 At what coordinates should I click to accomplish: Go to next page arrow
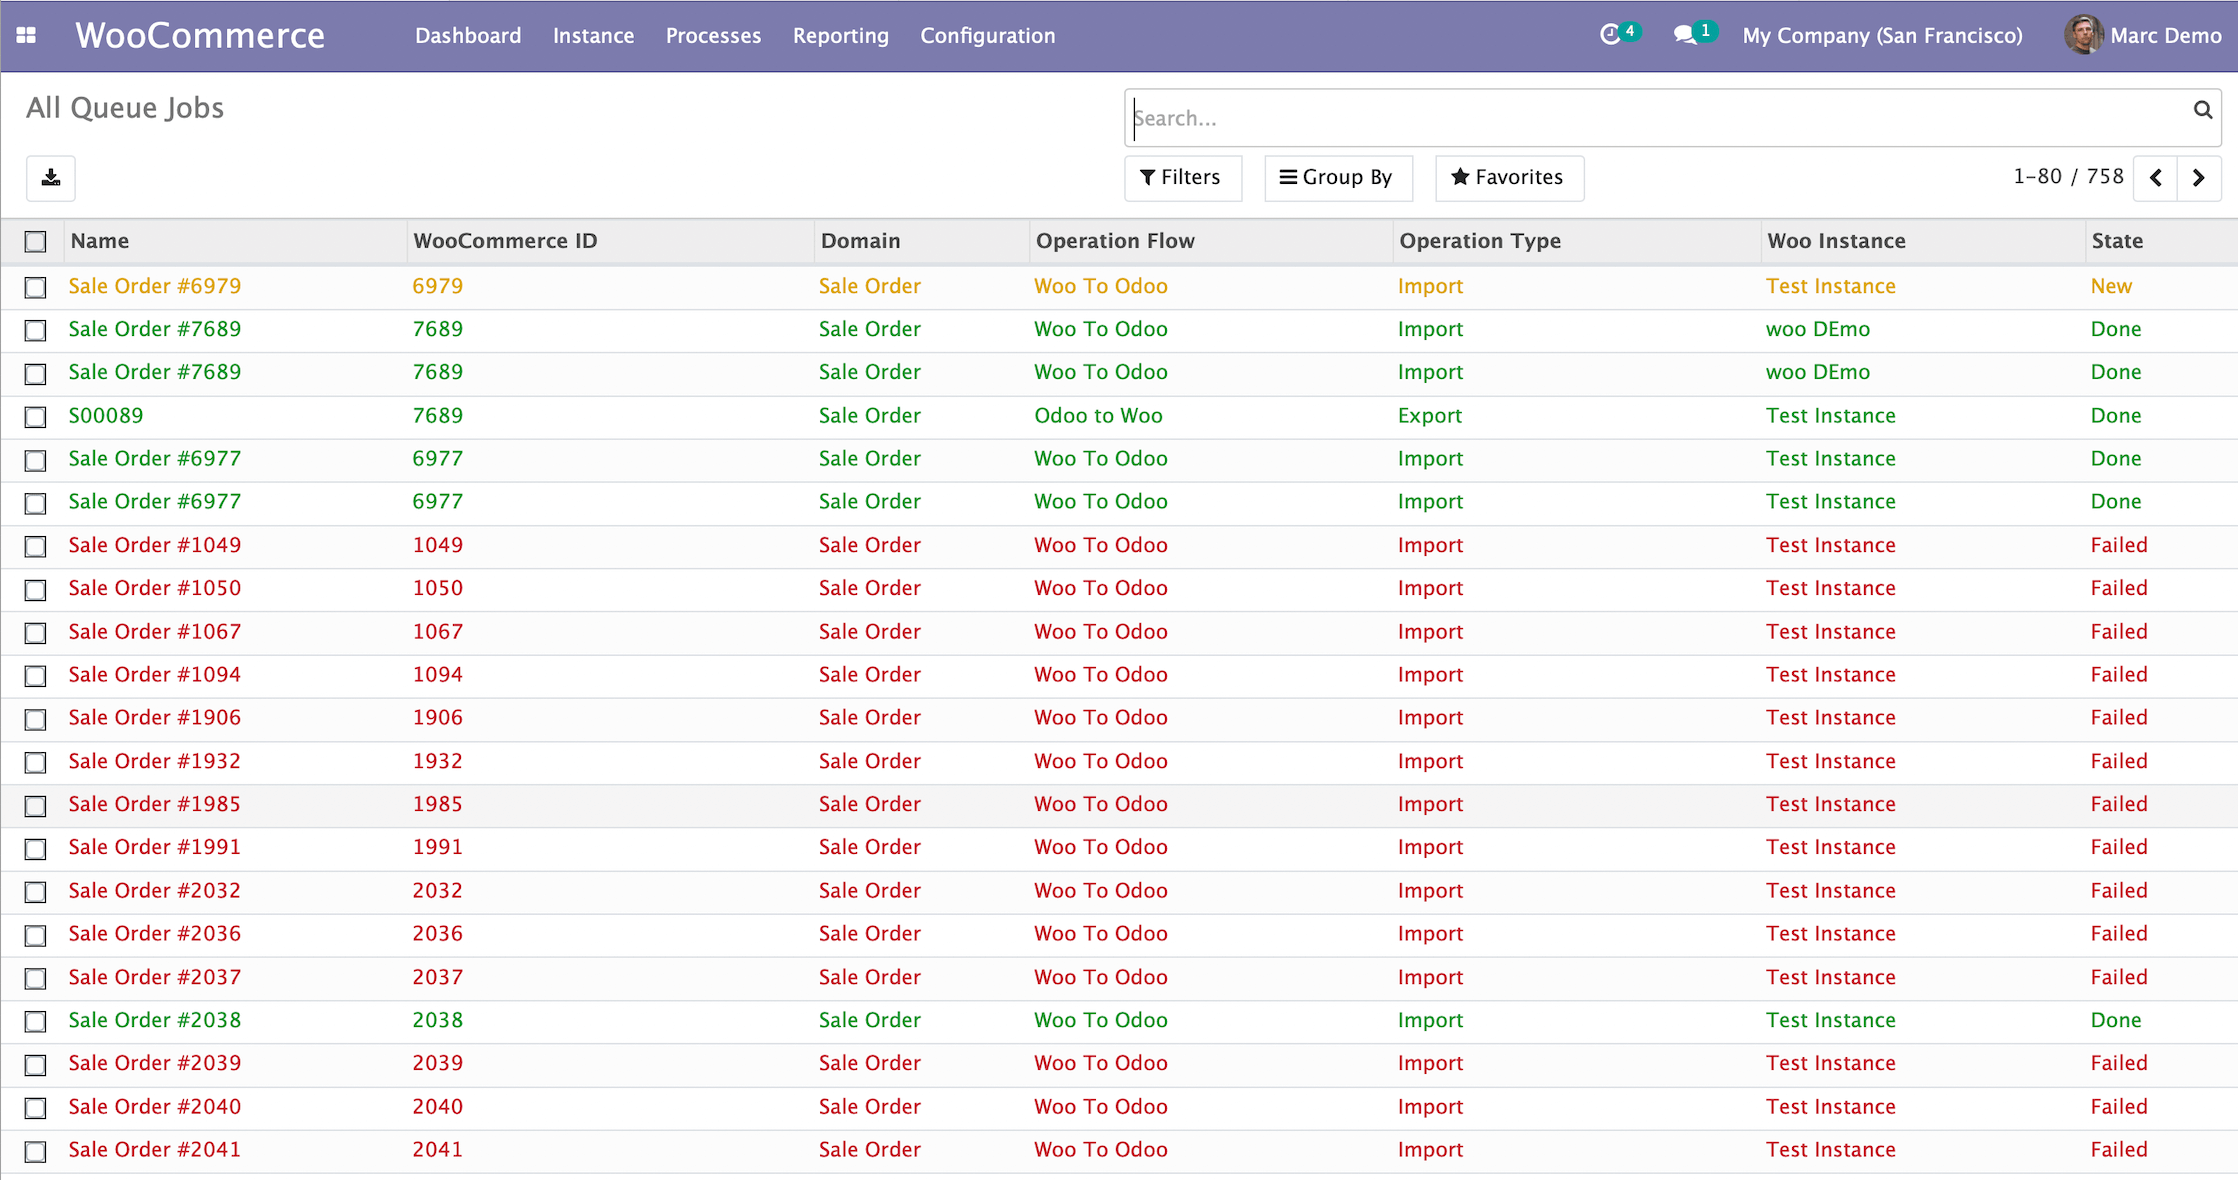tap(2198, 178)
